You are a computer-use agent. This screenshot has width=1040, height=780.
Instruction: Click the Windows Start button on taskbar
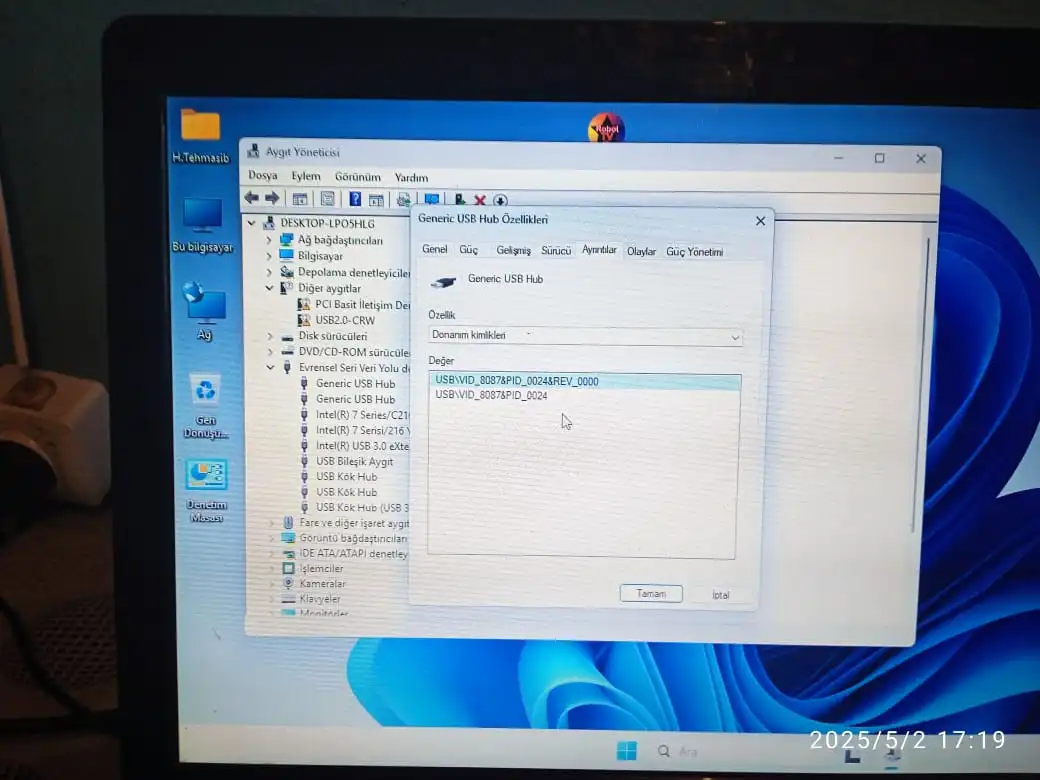click(627, 751)
